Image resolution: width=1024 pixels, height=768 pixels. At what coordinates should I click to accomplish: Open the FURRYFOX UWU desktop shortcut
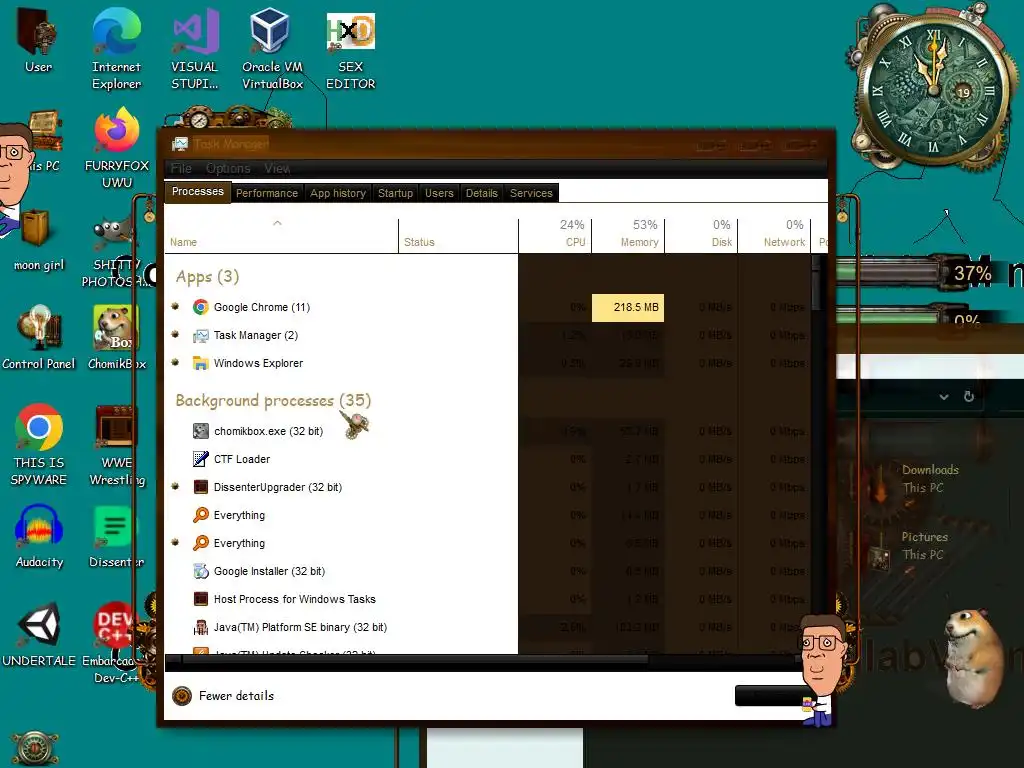pos(117,149)
